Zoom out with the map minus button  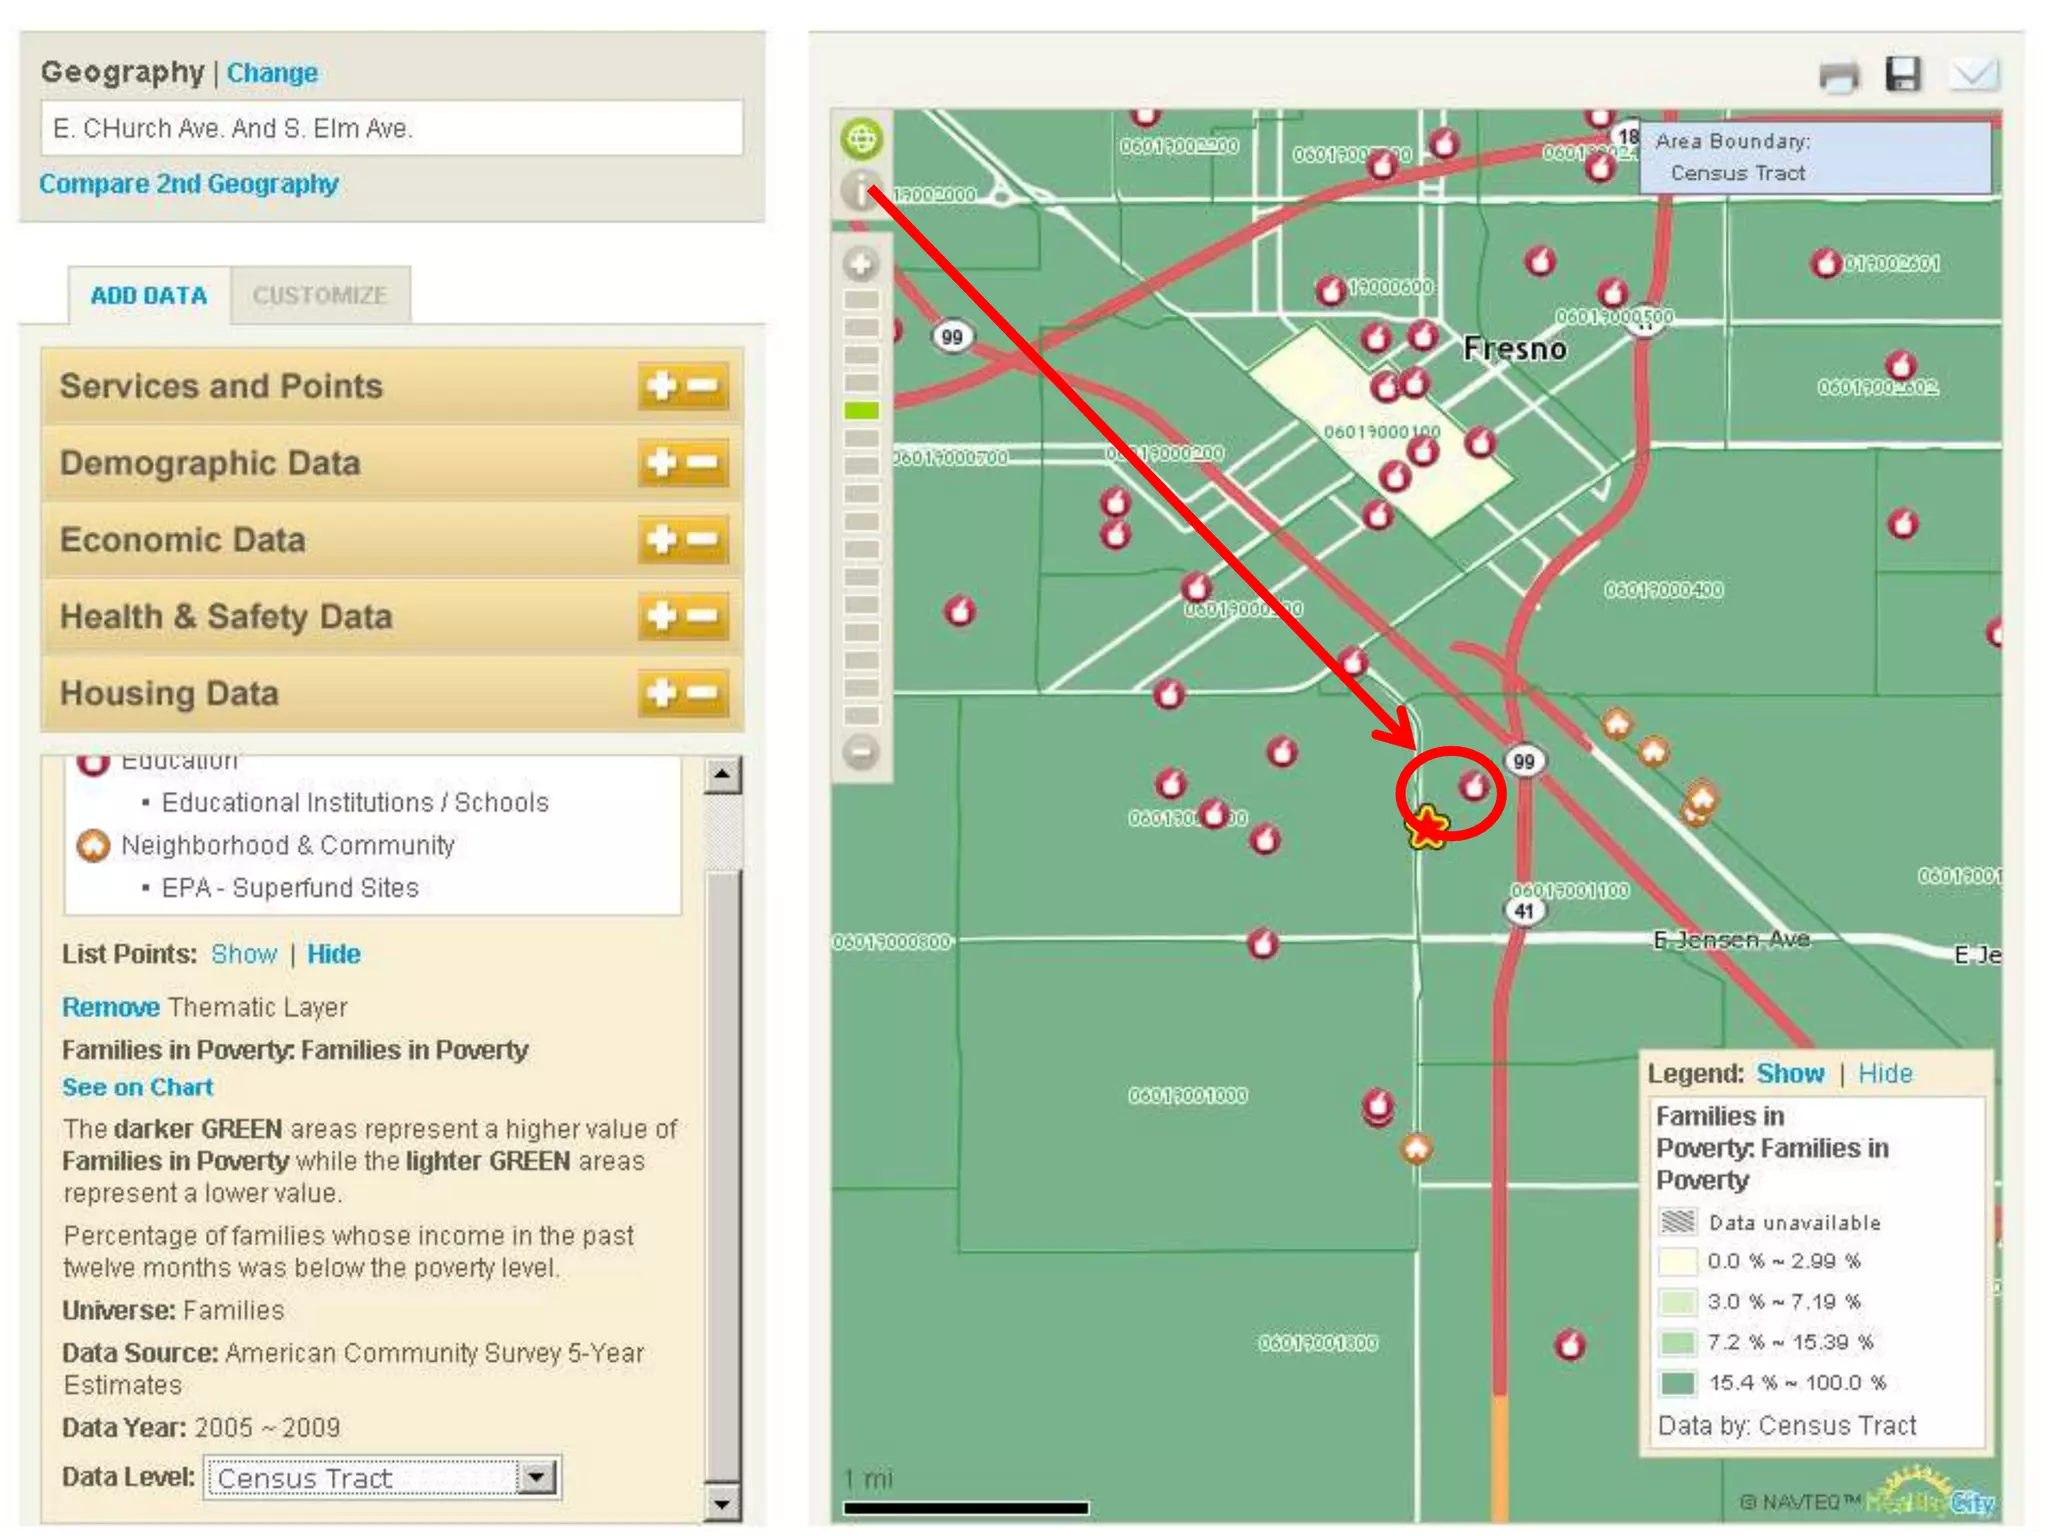(860, 751)
